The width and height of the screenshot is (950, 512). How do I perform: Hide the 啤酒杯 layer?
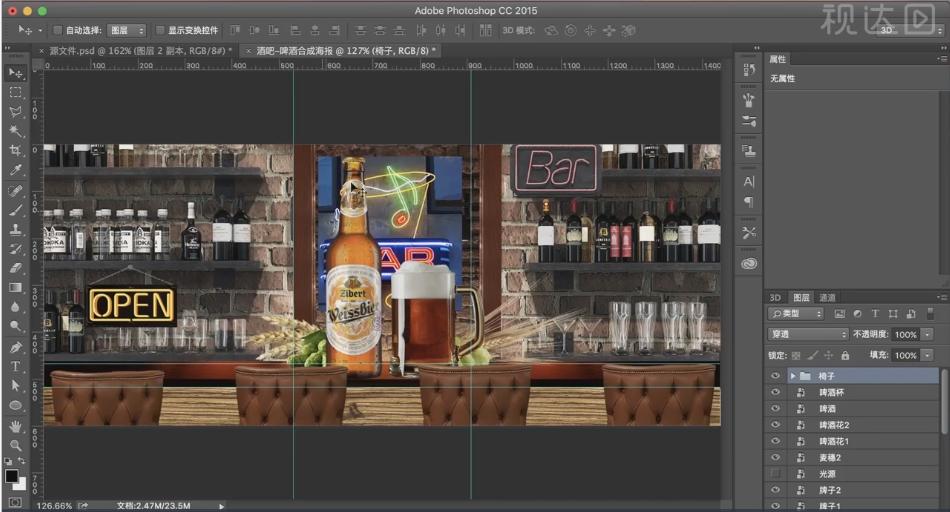click(x=775, y=392)
